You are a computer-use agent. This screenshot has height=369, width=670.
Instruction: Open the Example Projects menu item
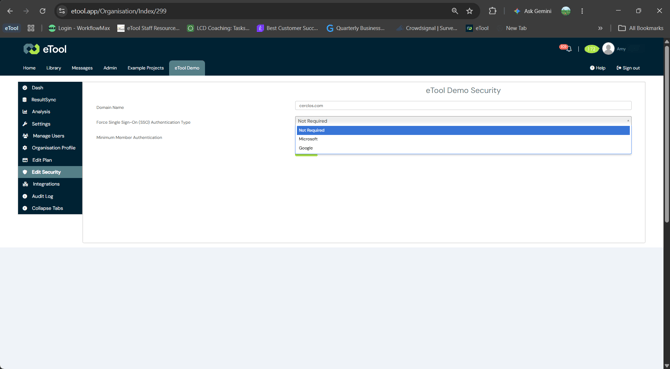(x=146, y=68)
